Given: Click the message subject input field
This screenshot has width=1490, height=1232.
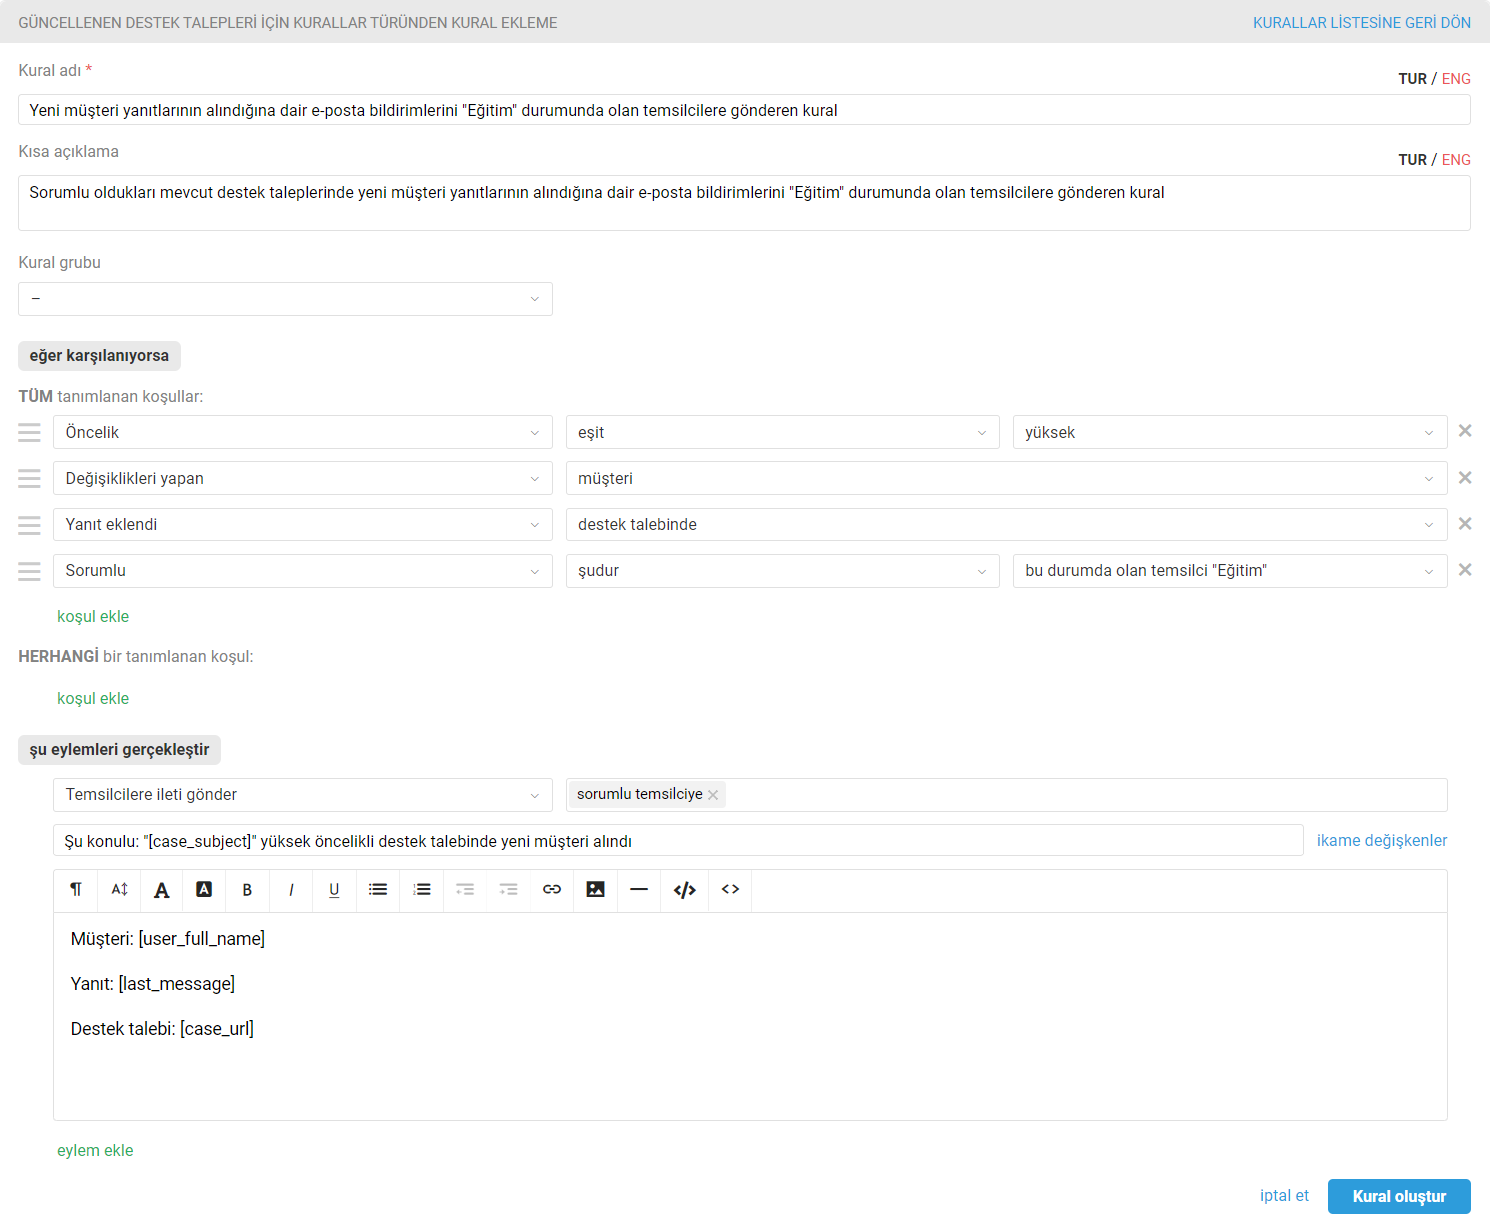Looking at the screenshot, I should 677,841.
